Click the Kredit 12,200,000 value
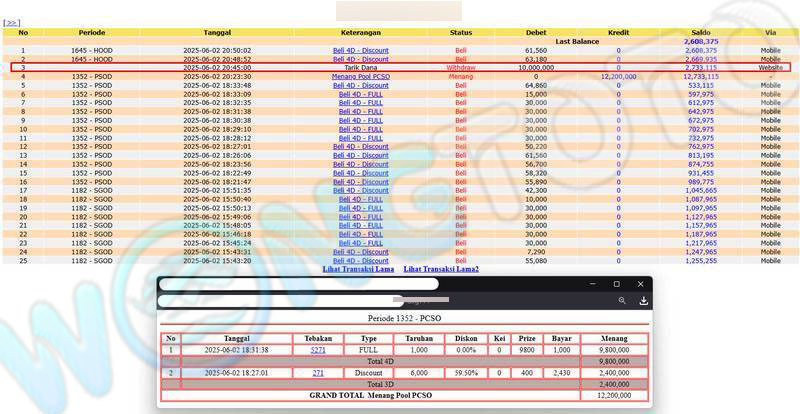Viewport: 800px width, 414px height. click(x=618, y=76)
